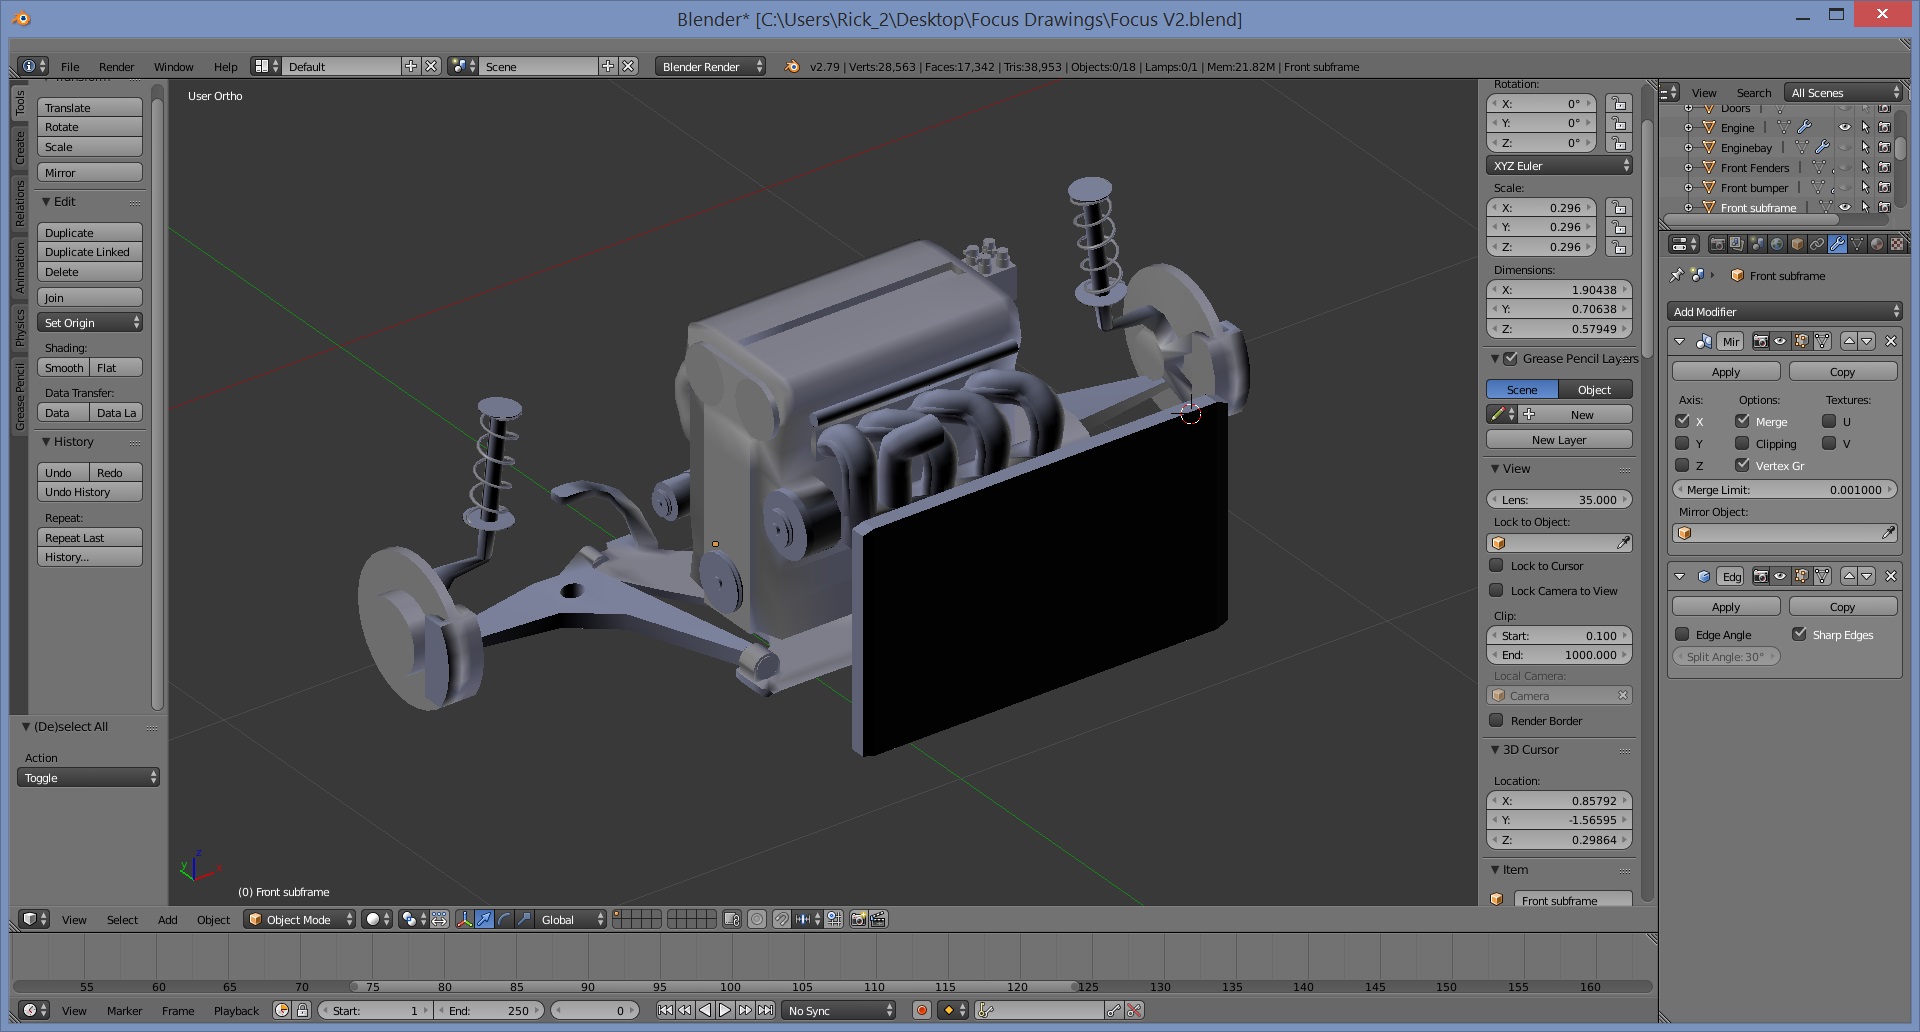Toggle the 3D manipulator widget icon

point(464,919)
